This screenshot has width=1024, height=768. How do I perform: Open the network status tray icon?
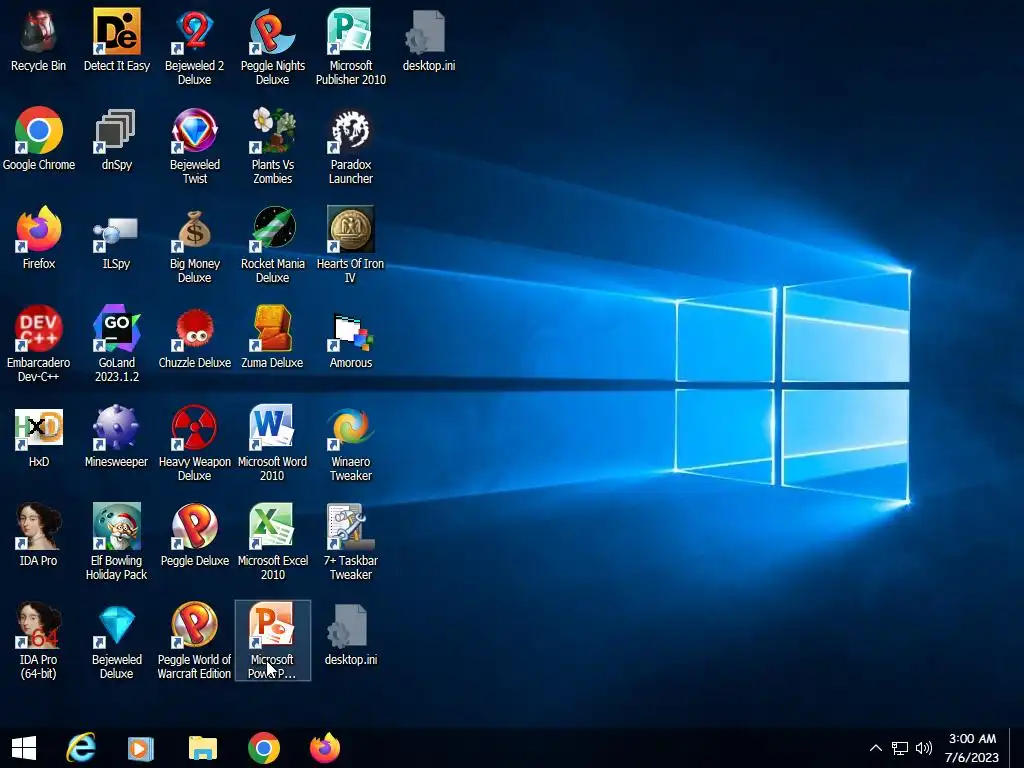[900, 748]
